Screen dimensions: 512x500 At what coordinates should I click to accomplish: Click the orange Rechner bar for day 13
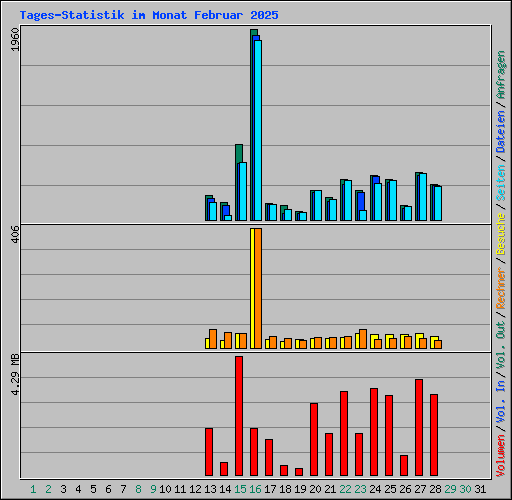[213, 339]
